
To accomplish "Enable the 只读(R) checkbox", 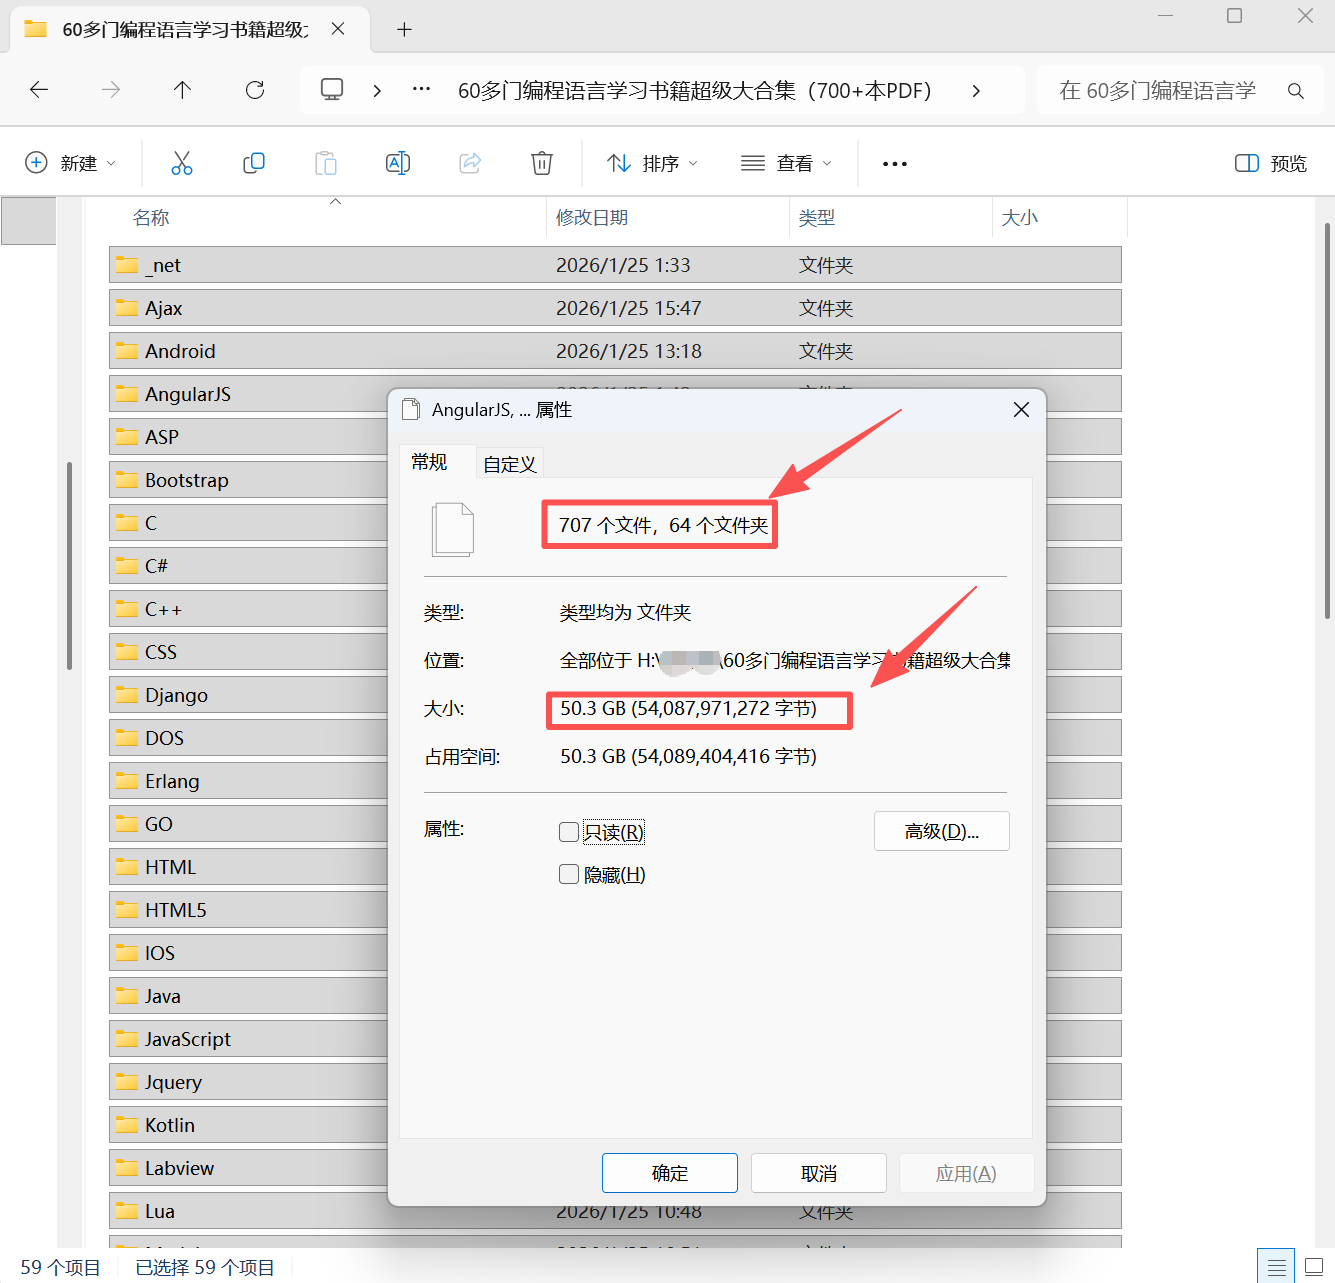I will point(569,831).
